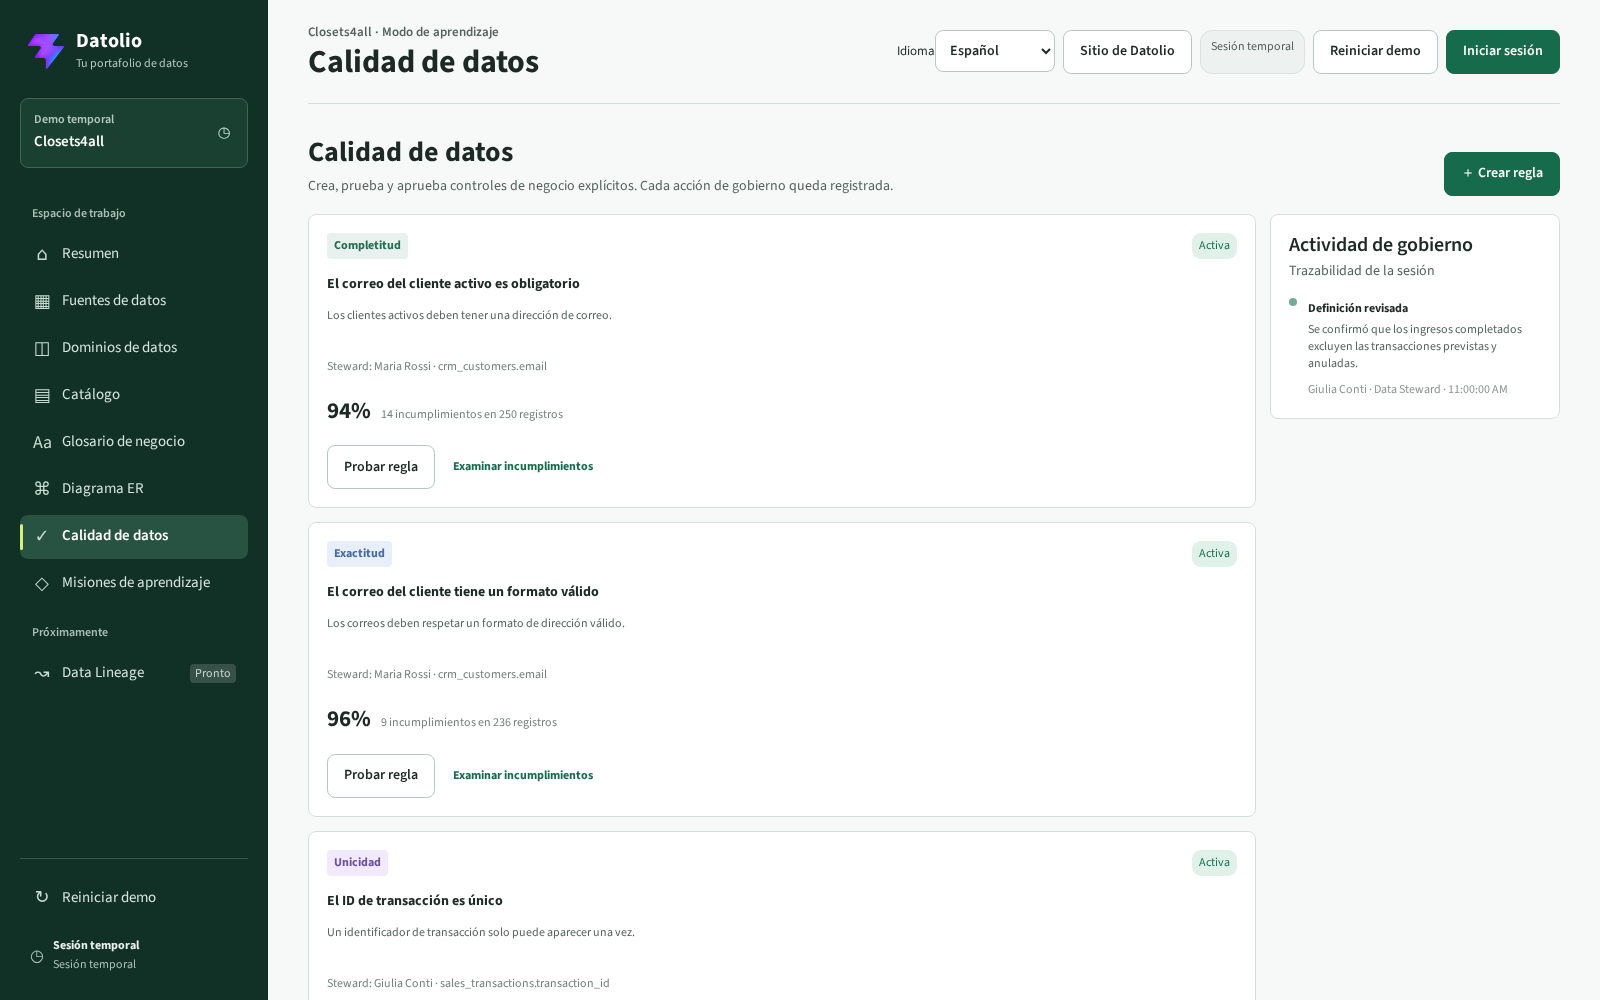Image resolution: width=1600 pixels, height=1000 pixels.
Task: Examine violations for the 96% rule
Action: [x=523, y=776]
